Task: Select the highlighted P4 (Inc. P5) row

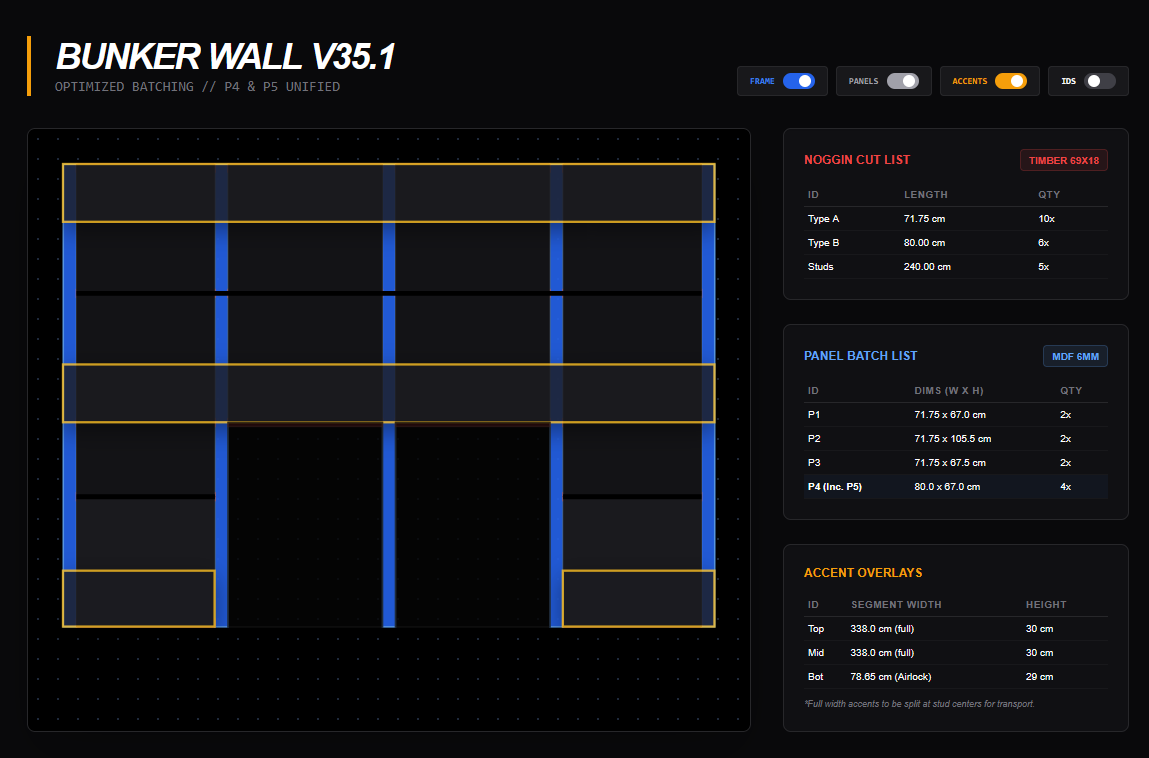Action: 955,487
